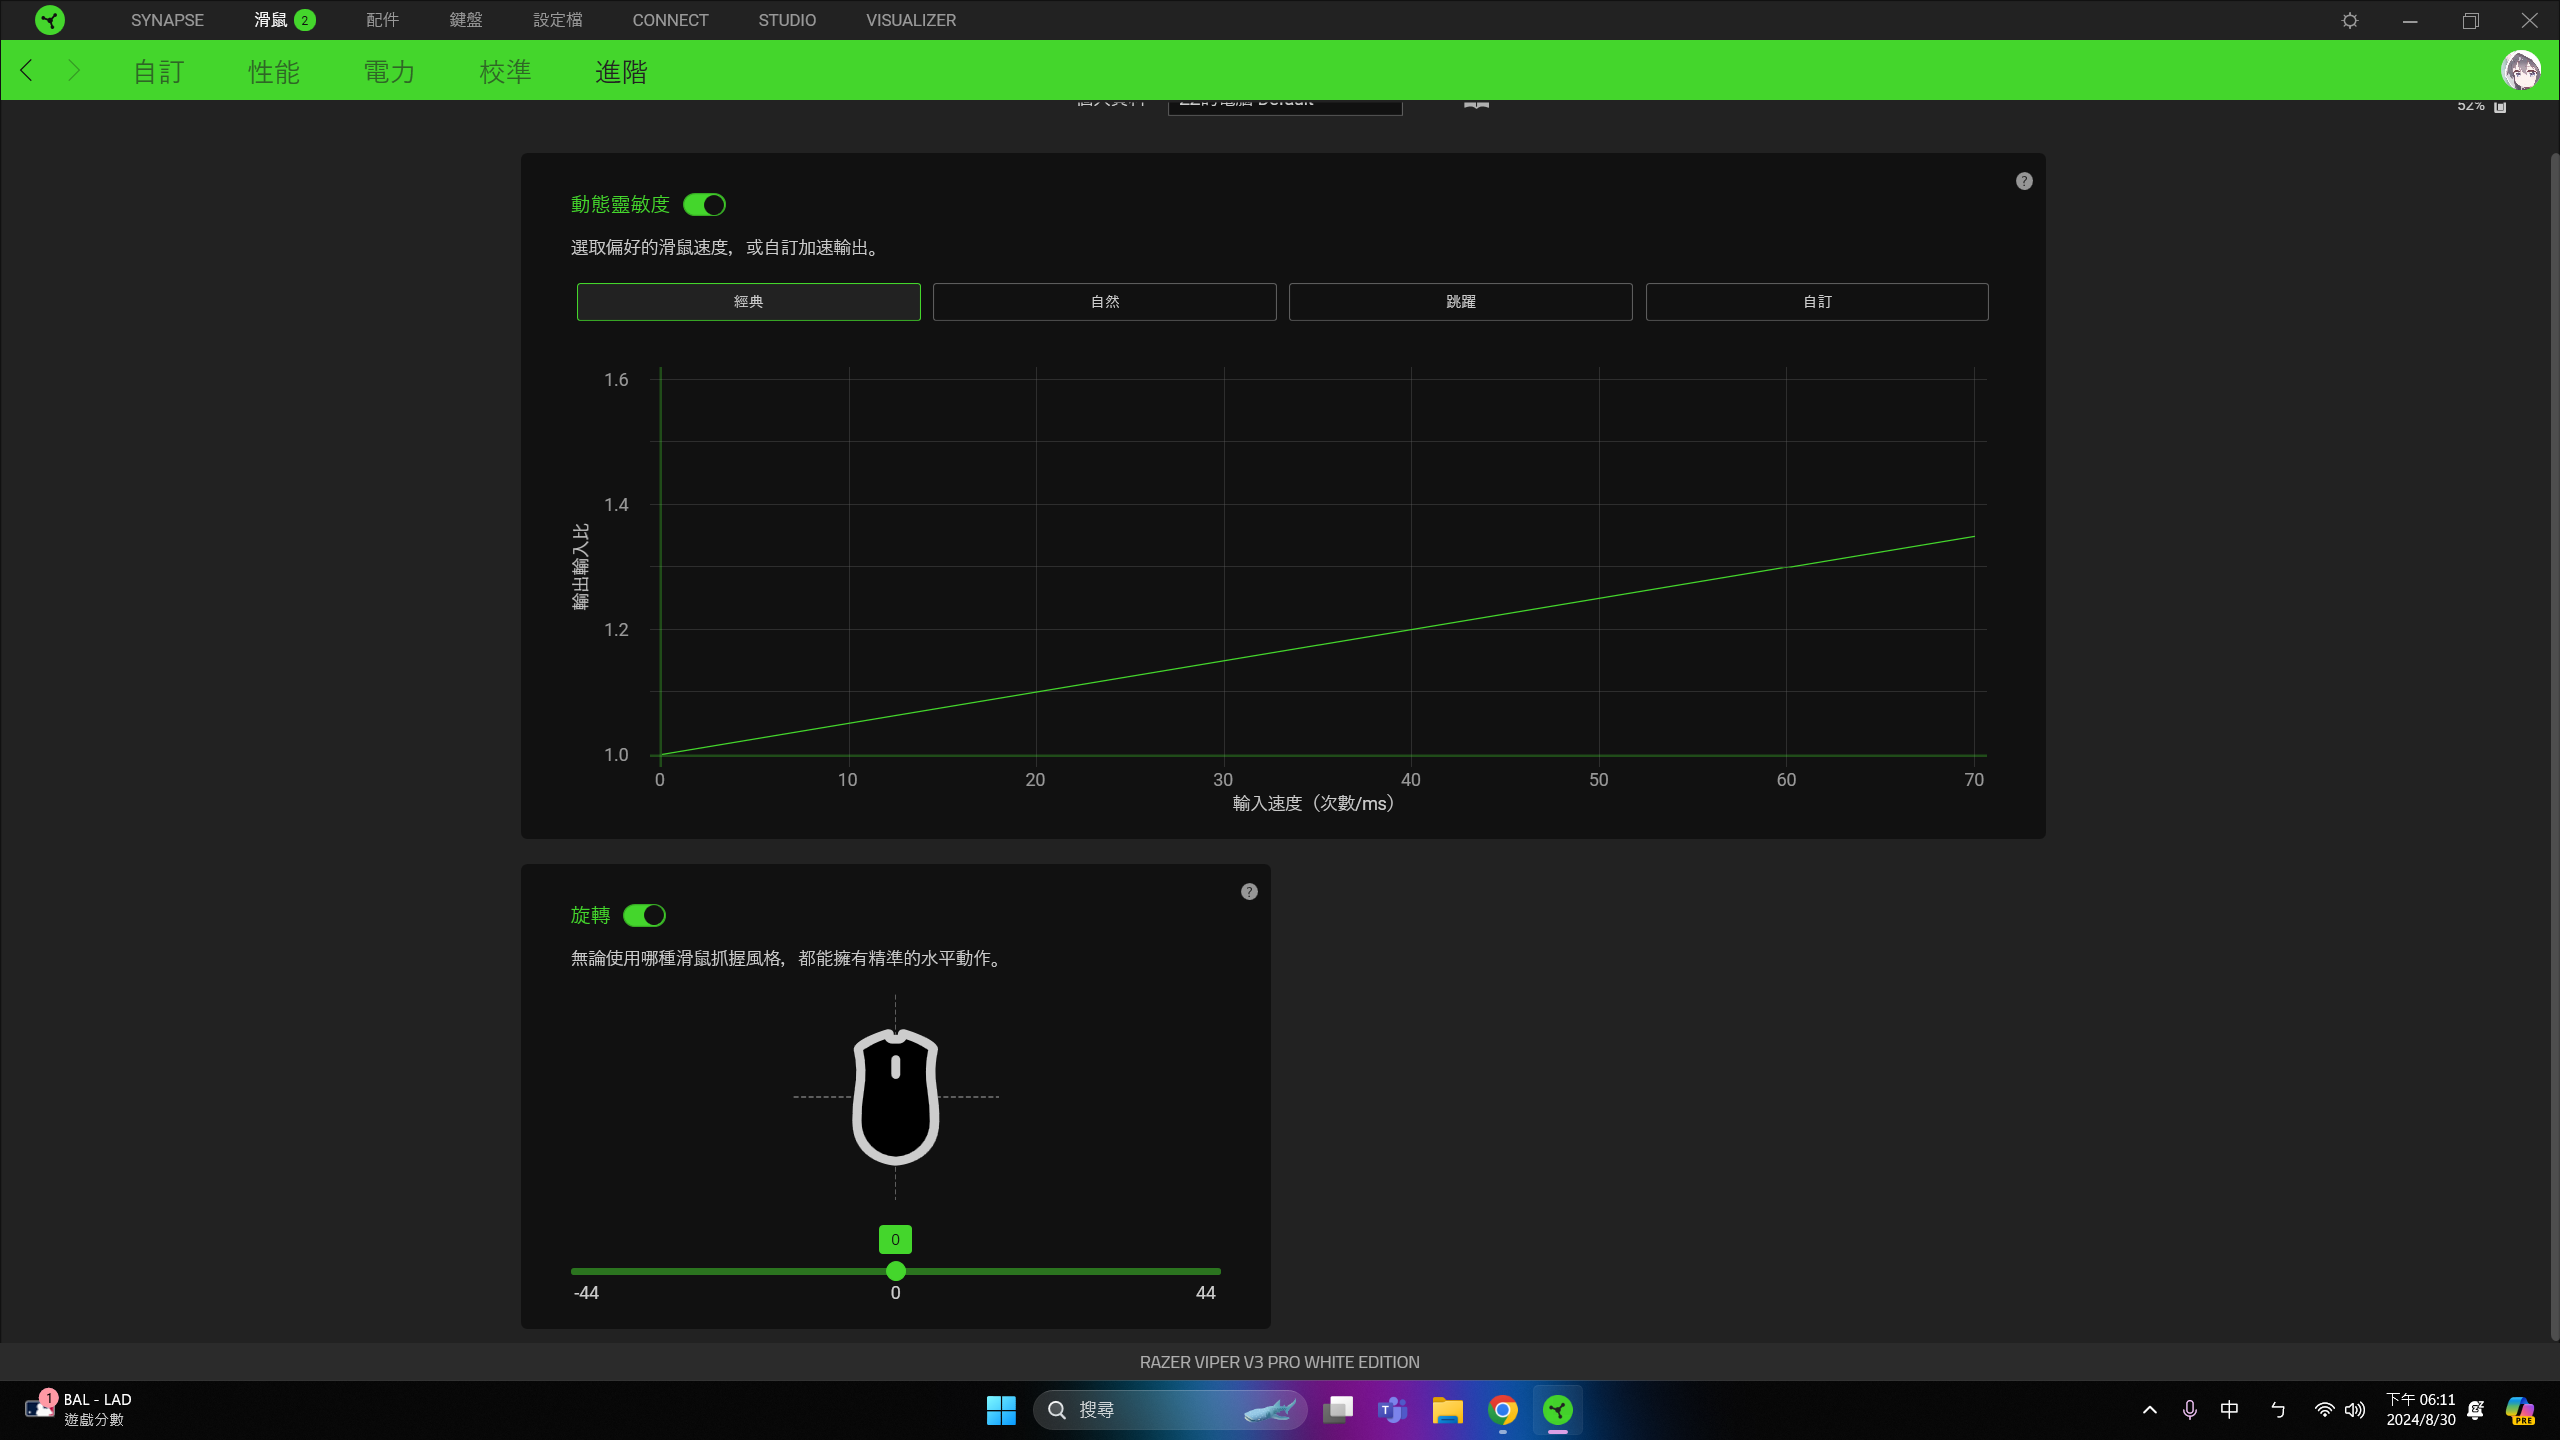Click the help icon in 動態靈敏度 panel
The width and height of the screenshot is (2560, 1440).
[2023, 180]
